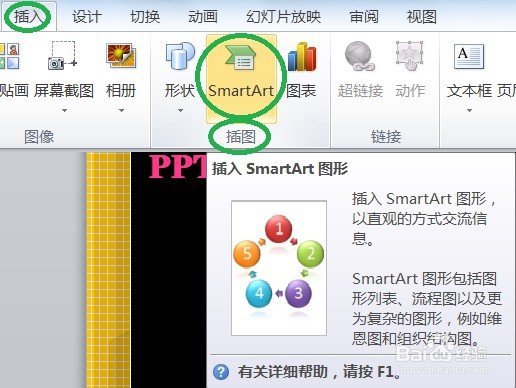Click the tooltip title 插入 SmartArt 图形

[280, 169]
